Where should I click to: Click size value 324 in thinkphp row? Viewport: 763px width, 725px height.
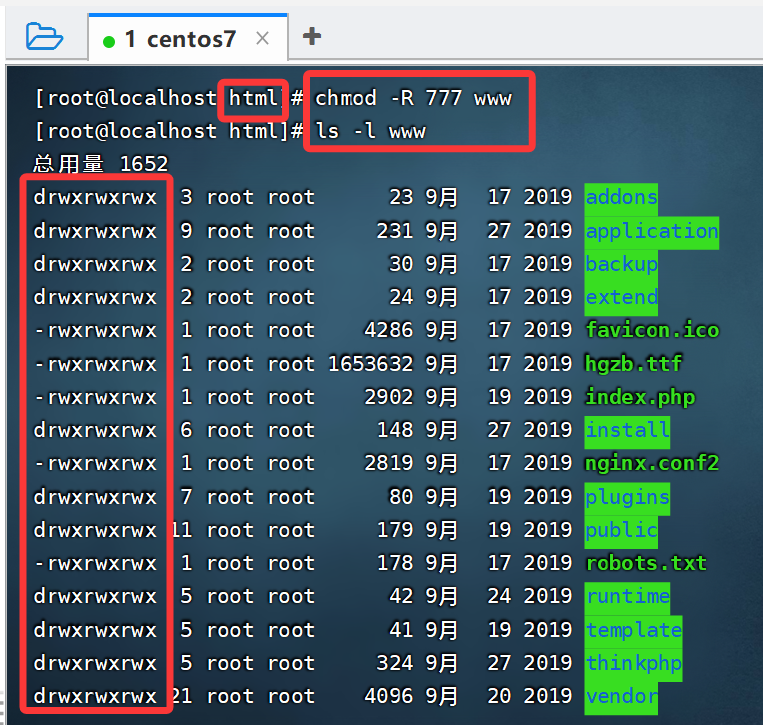point(395,663)
